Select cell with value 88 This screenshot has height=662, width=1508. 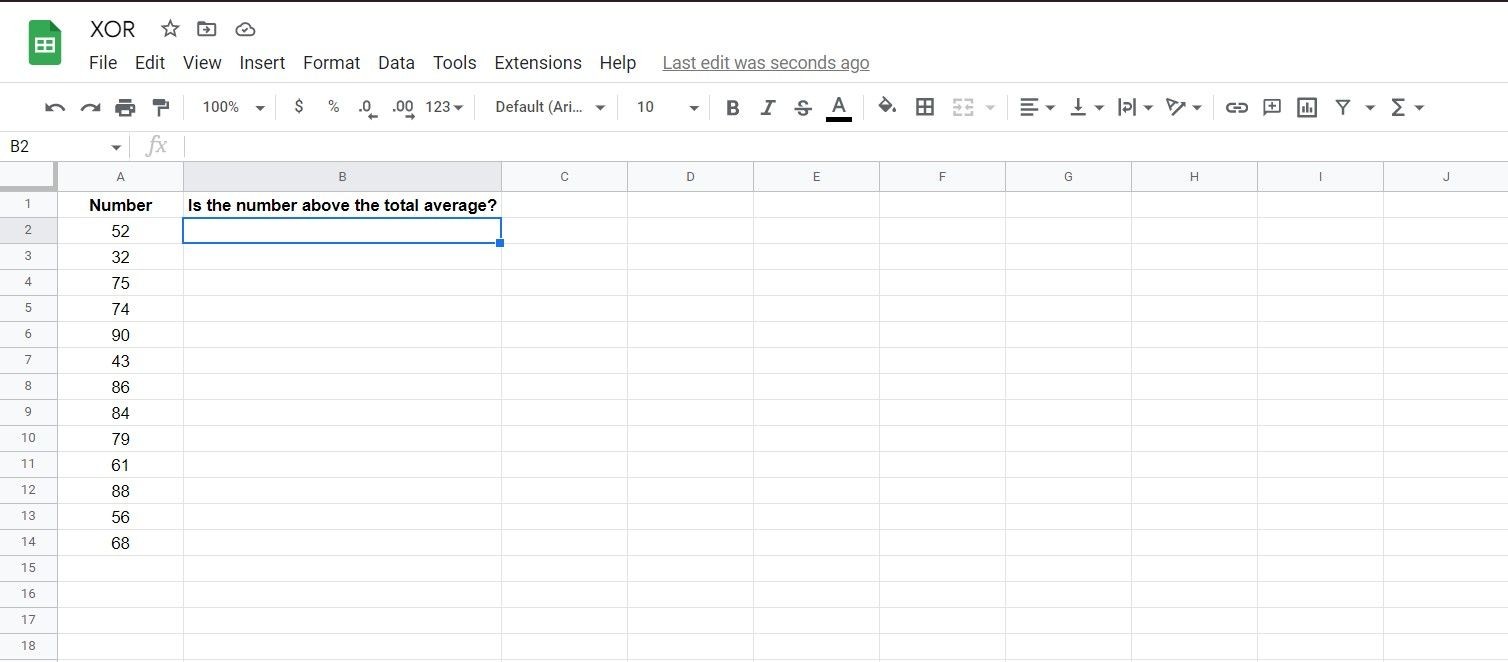121,491
